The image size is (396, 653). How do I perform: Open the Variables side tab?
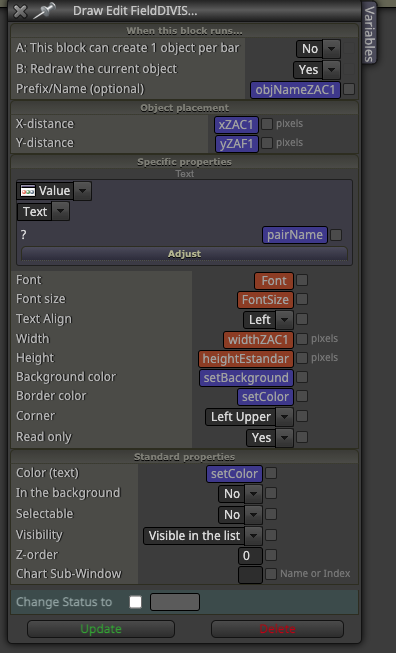click(x=369, y=33)
